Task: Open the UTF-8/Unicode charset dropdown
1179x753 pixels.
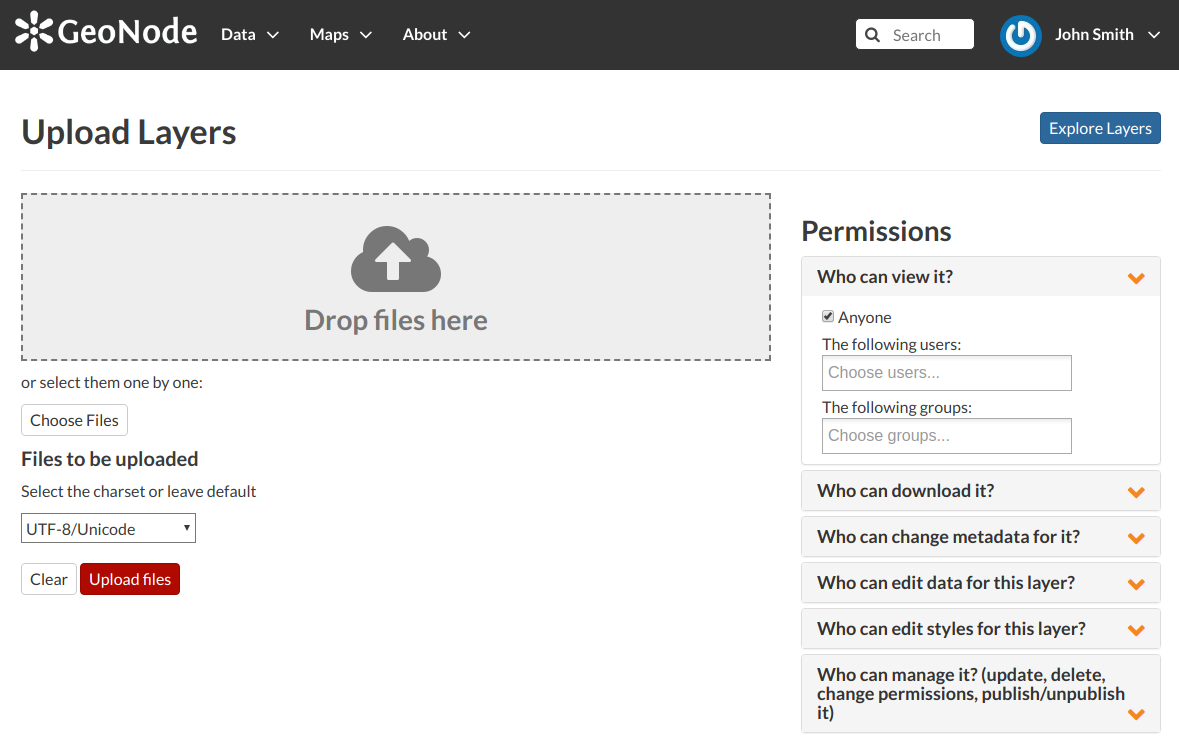Action: (108, 529)
